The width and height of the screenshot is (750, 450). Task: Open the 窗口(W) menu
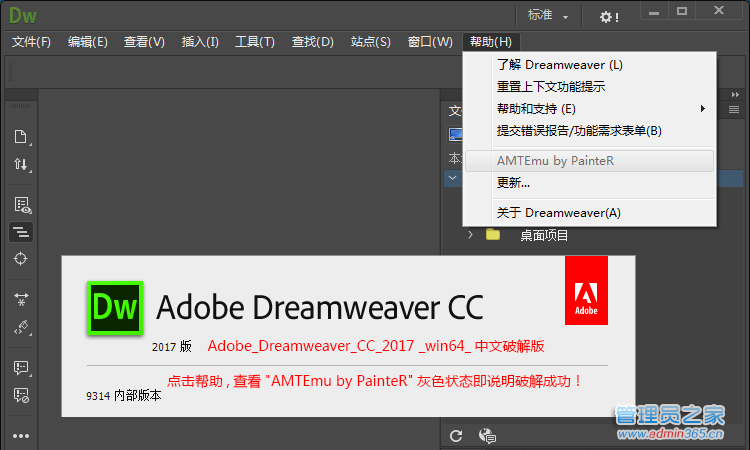[430, 42]
